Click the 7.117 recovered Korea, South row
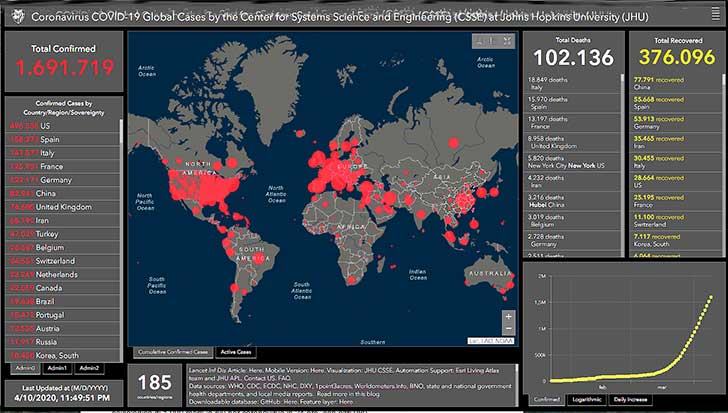The image size is (728, 413). click(x=676, y=240)
